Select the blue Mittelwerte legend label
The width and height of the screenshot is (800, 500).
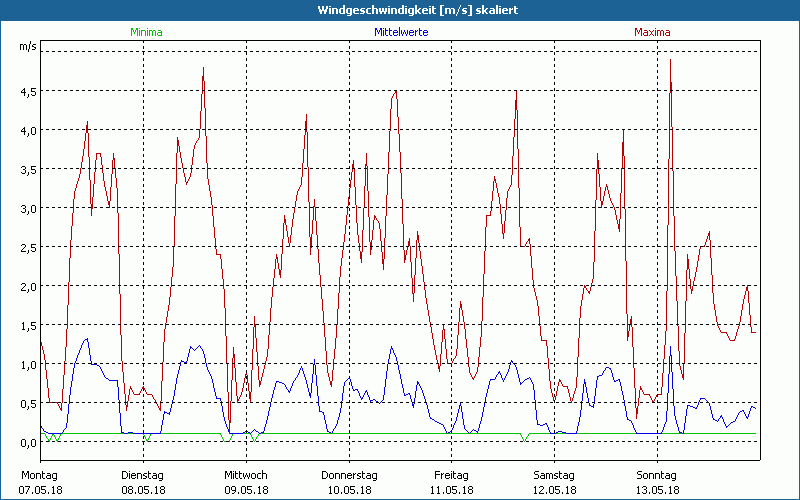pyautogui.click(x=401, y=32)
